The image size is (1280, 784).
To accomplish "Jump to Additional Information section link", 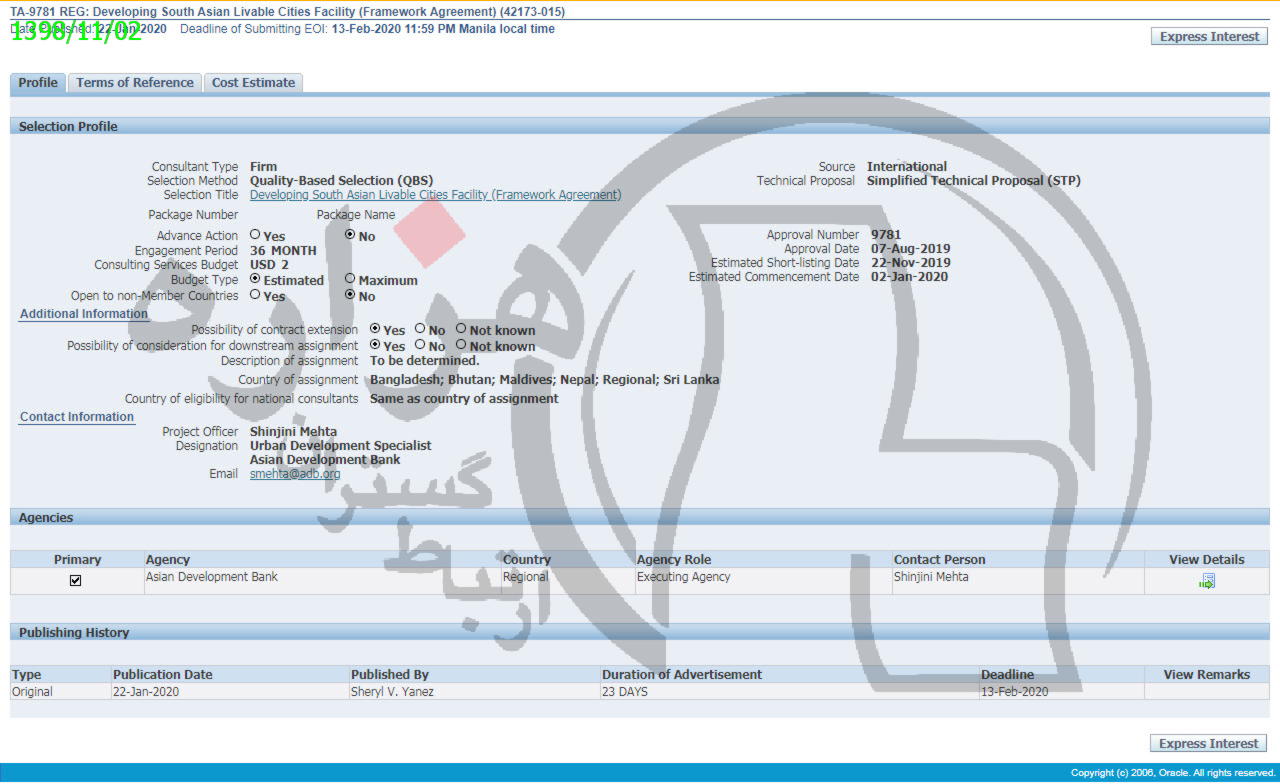I will (x=84, y=314).
